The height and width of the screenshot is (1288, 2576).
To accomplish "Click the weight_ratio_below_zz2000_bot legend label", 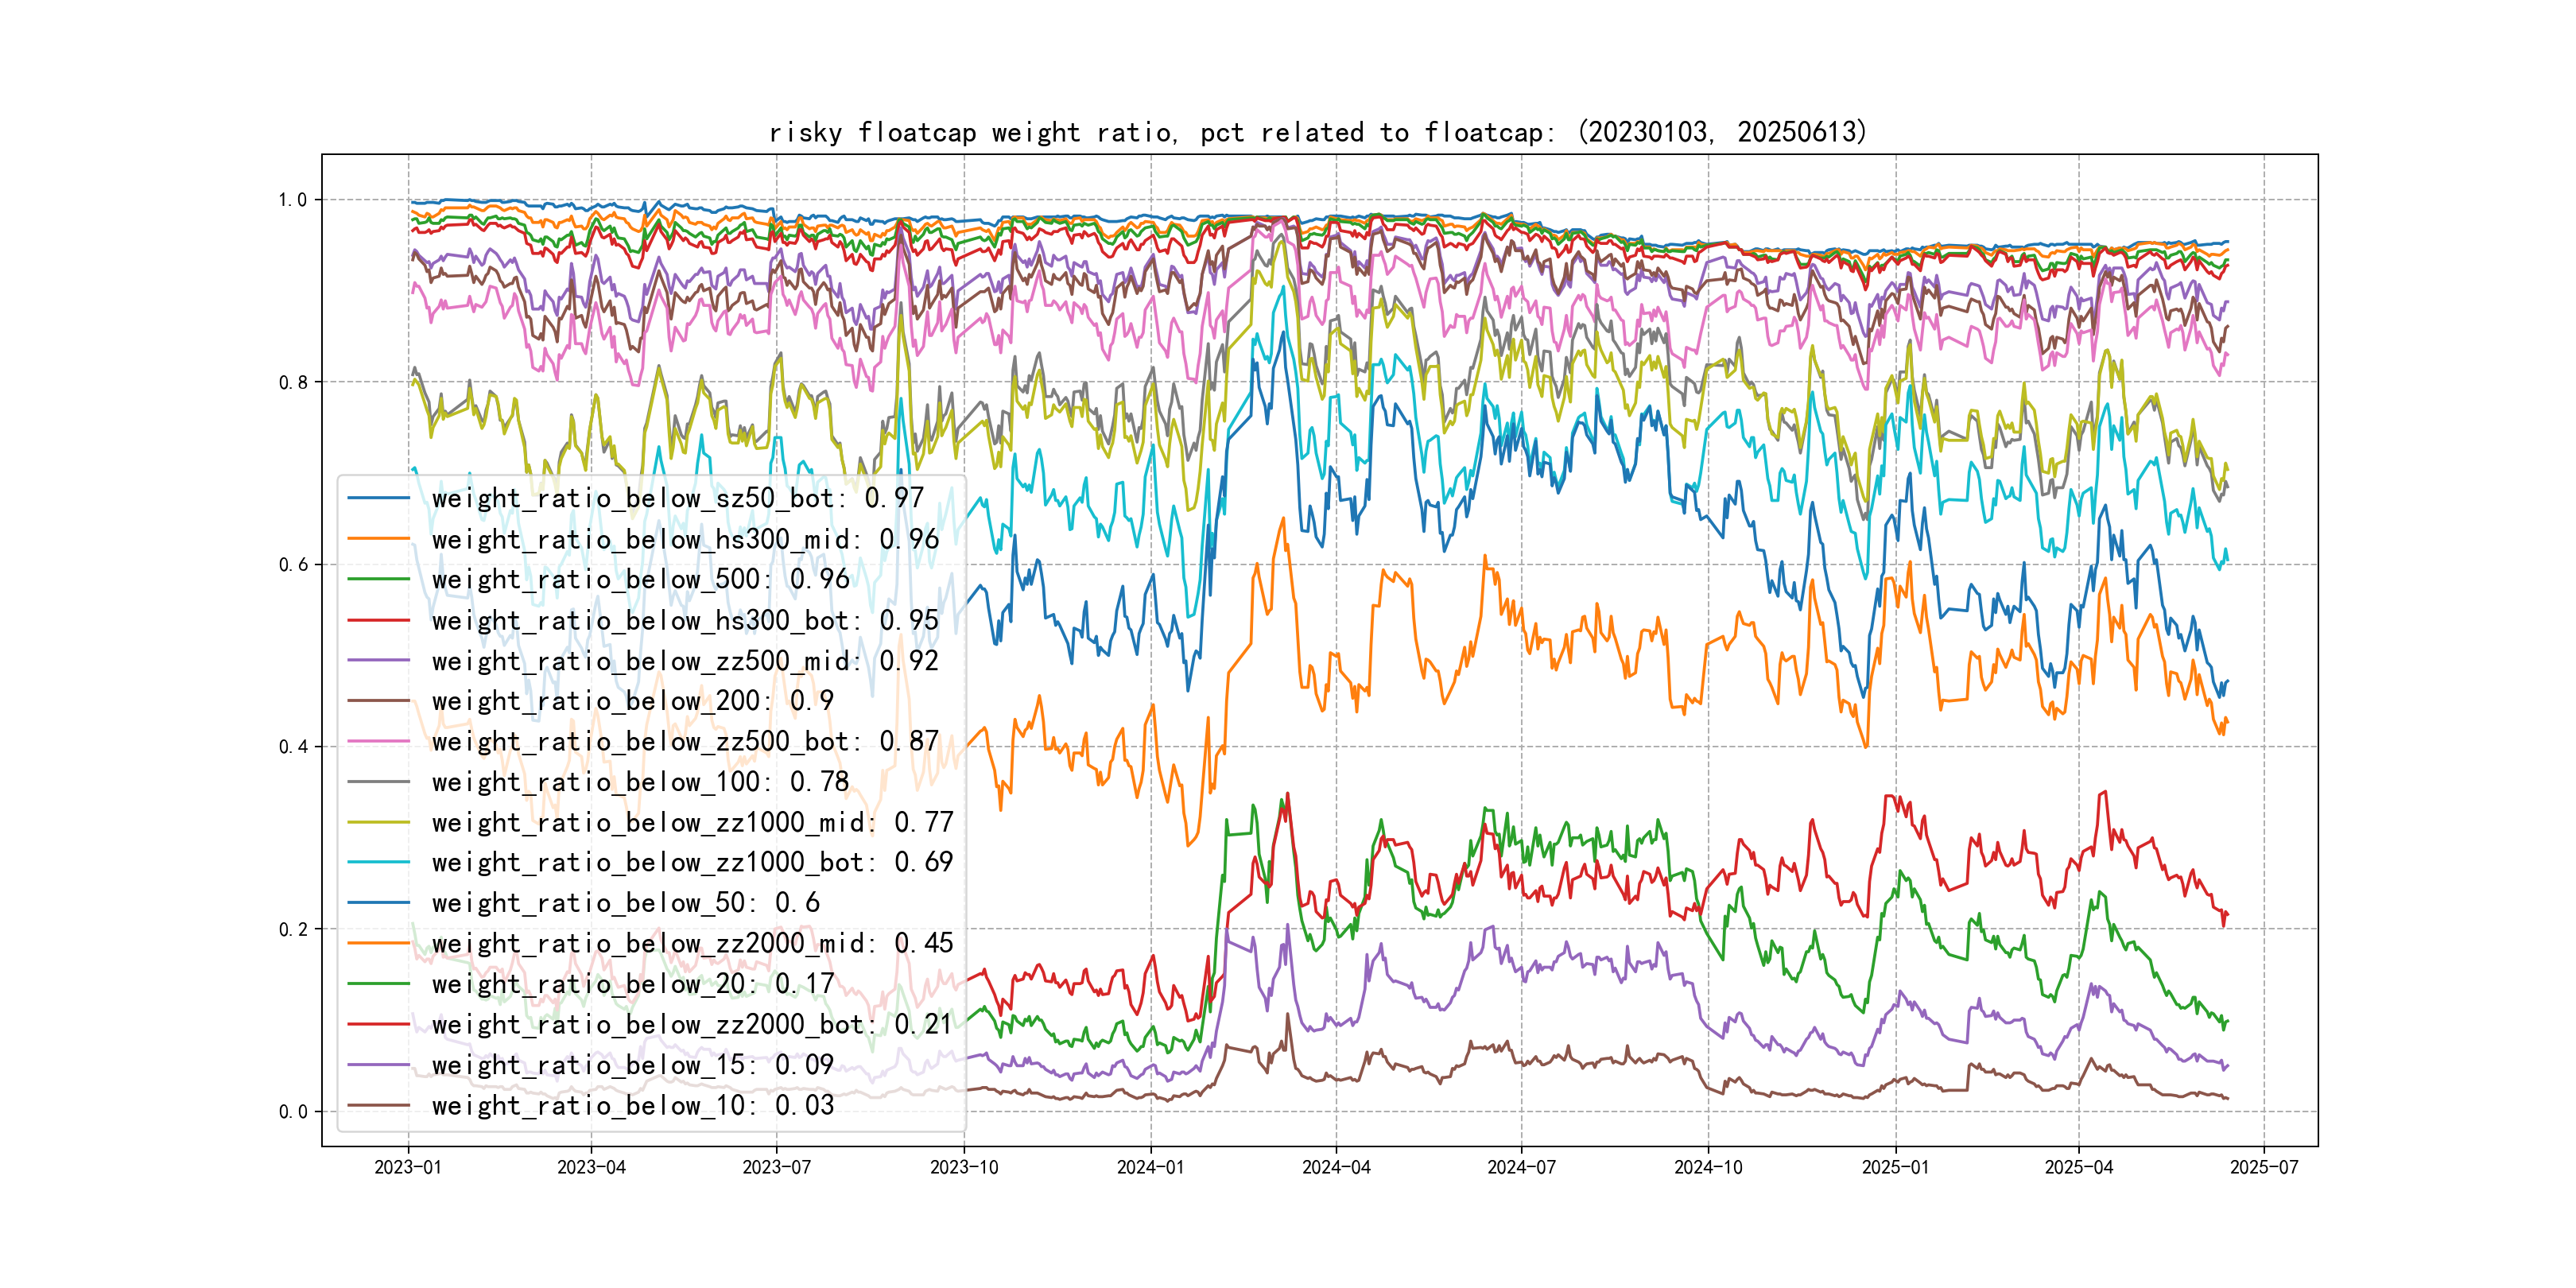I will (x=692, y=1024).
